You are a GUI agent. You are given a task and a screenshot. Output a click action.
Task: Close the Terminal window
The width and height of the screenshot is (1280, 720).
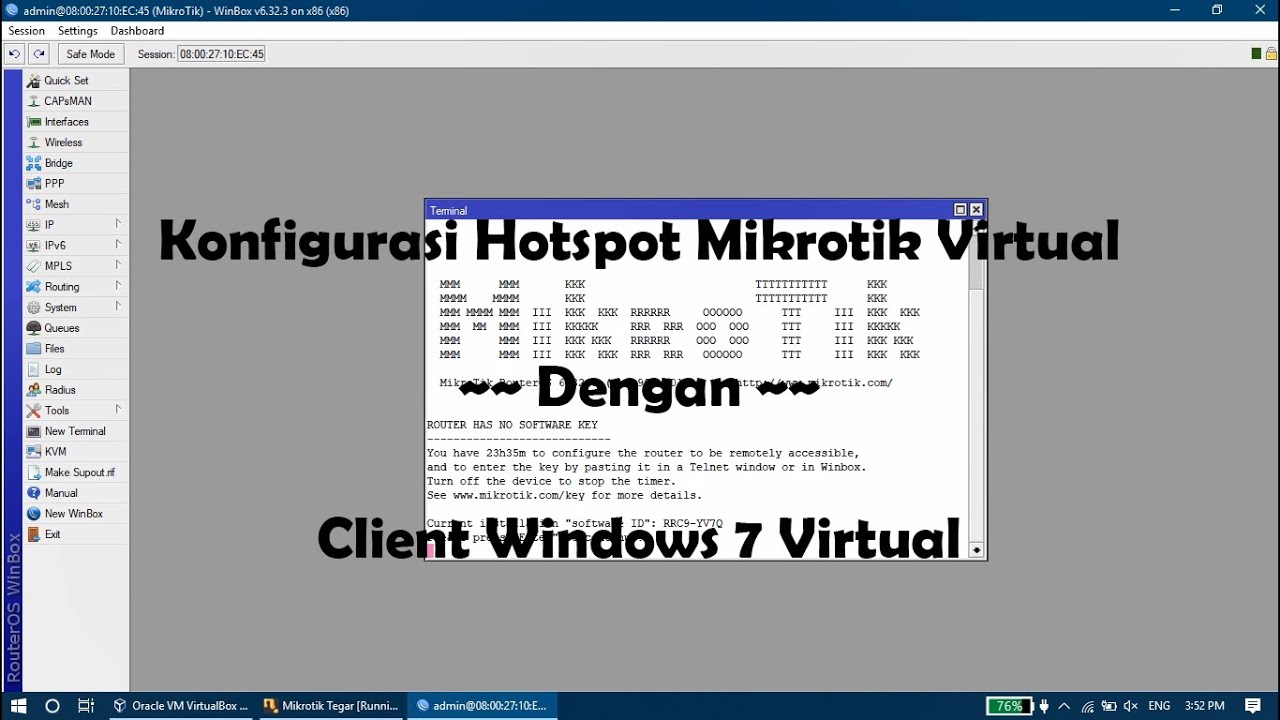tap(977, 210)
